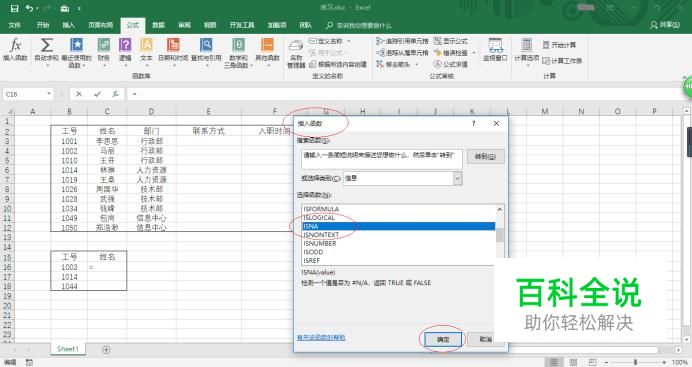Click Create from Selection (根据所选内容创建)
This screenshot has width=692, height=367.
tap(338, 64)
